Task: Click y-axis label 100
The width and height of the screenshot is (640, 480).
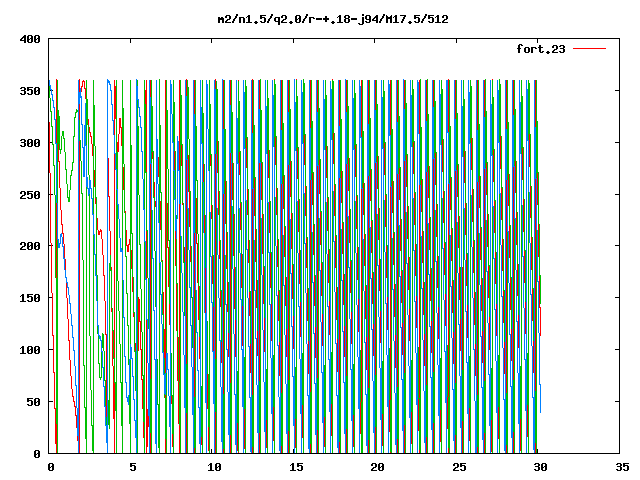Action: (30, 350)
